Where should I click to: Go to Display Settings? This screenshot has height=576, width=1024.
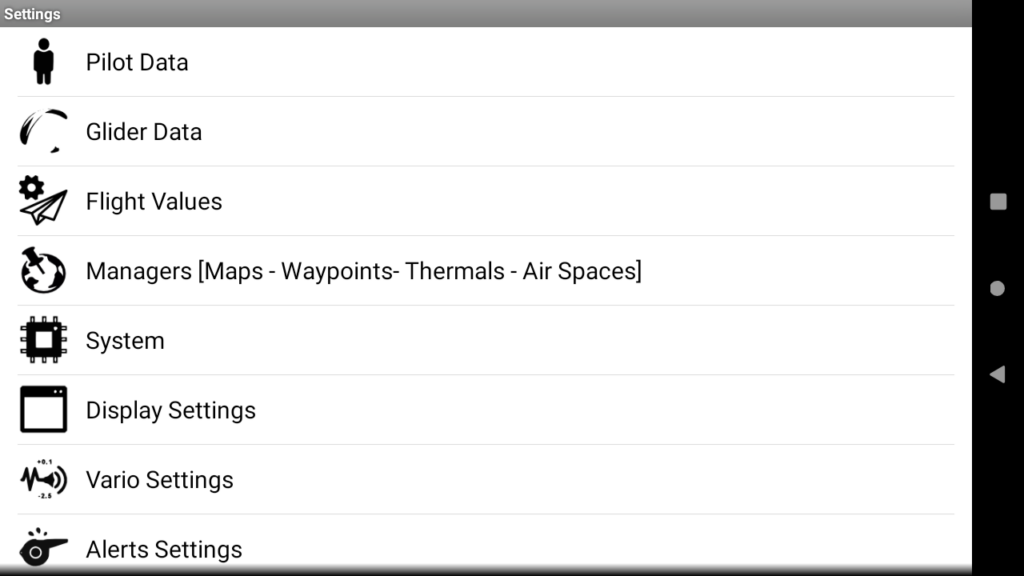tap(486, 410)
